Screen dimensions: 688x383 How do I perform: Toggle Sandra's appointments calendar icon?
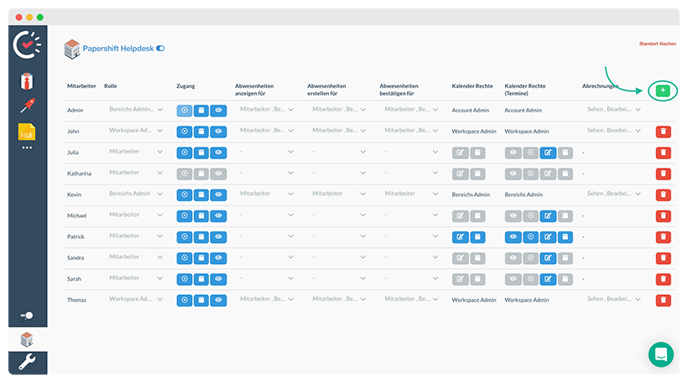click(565, 258)
